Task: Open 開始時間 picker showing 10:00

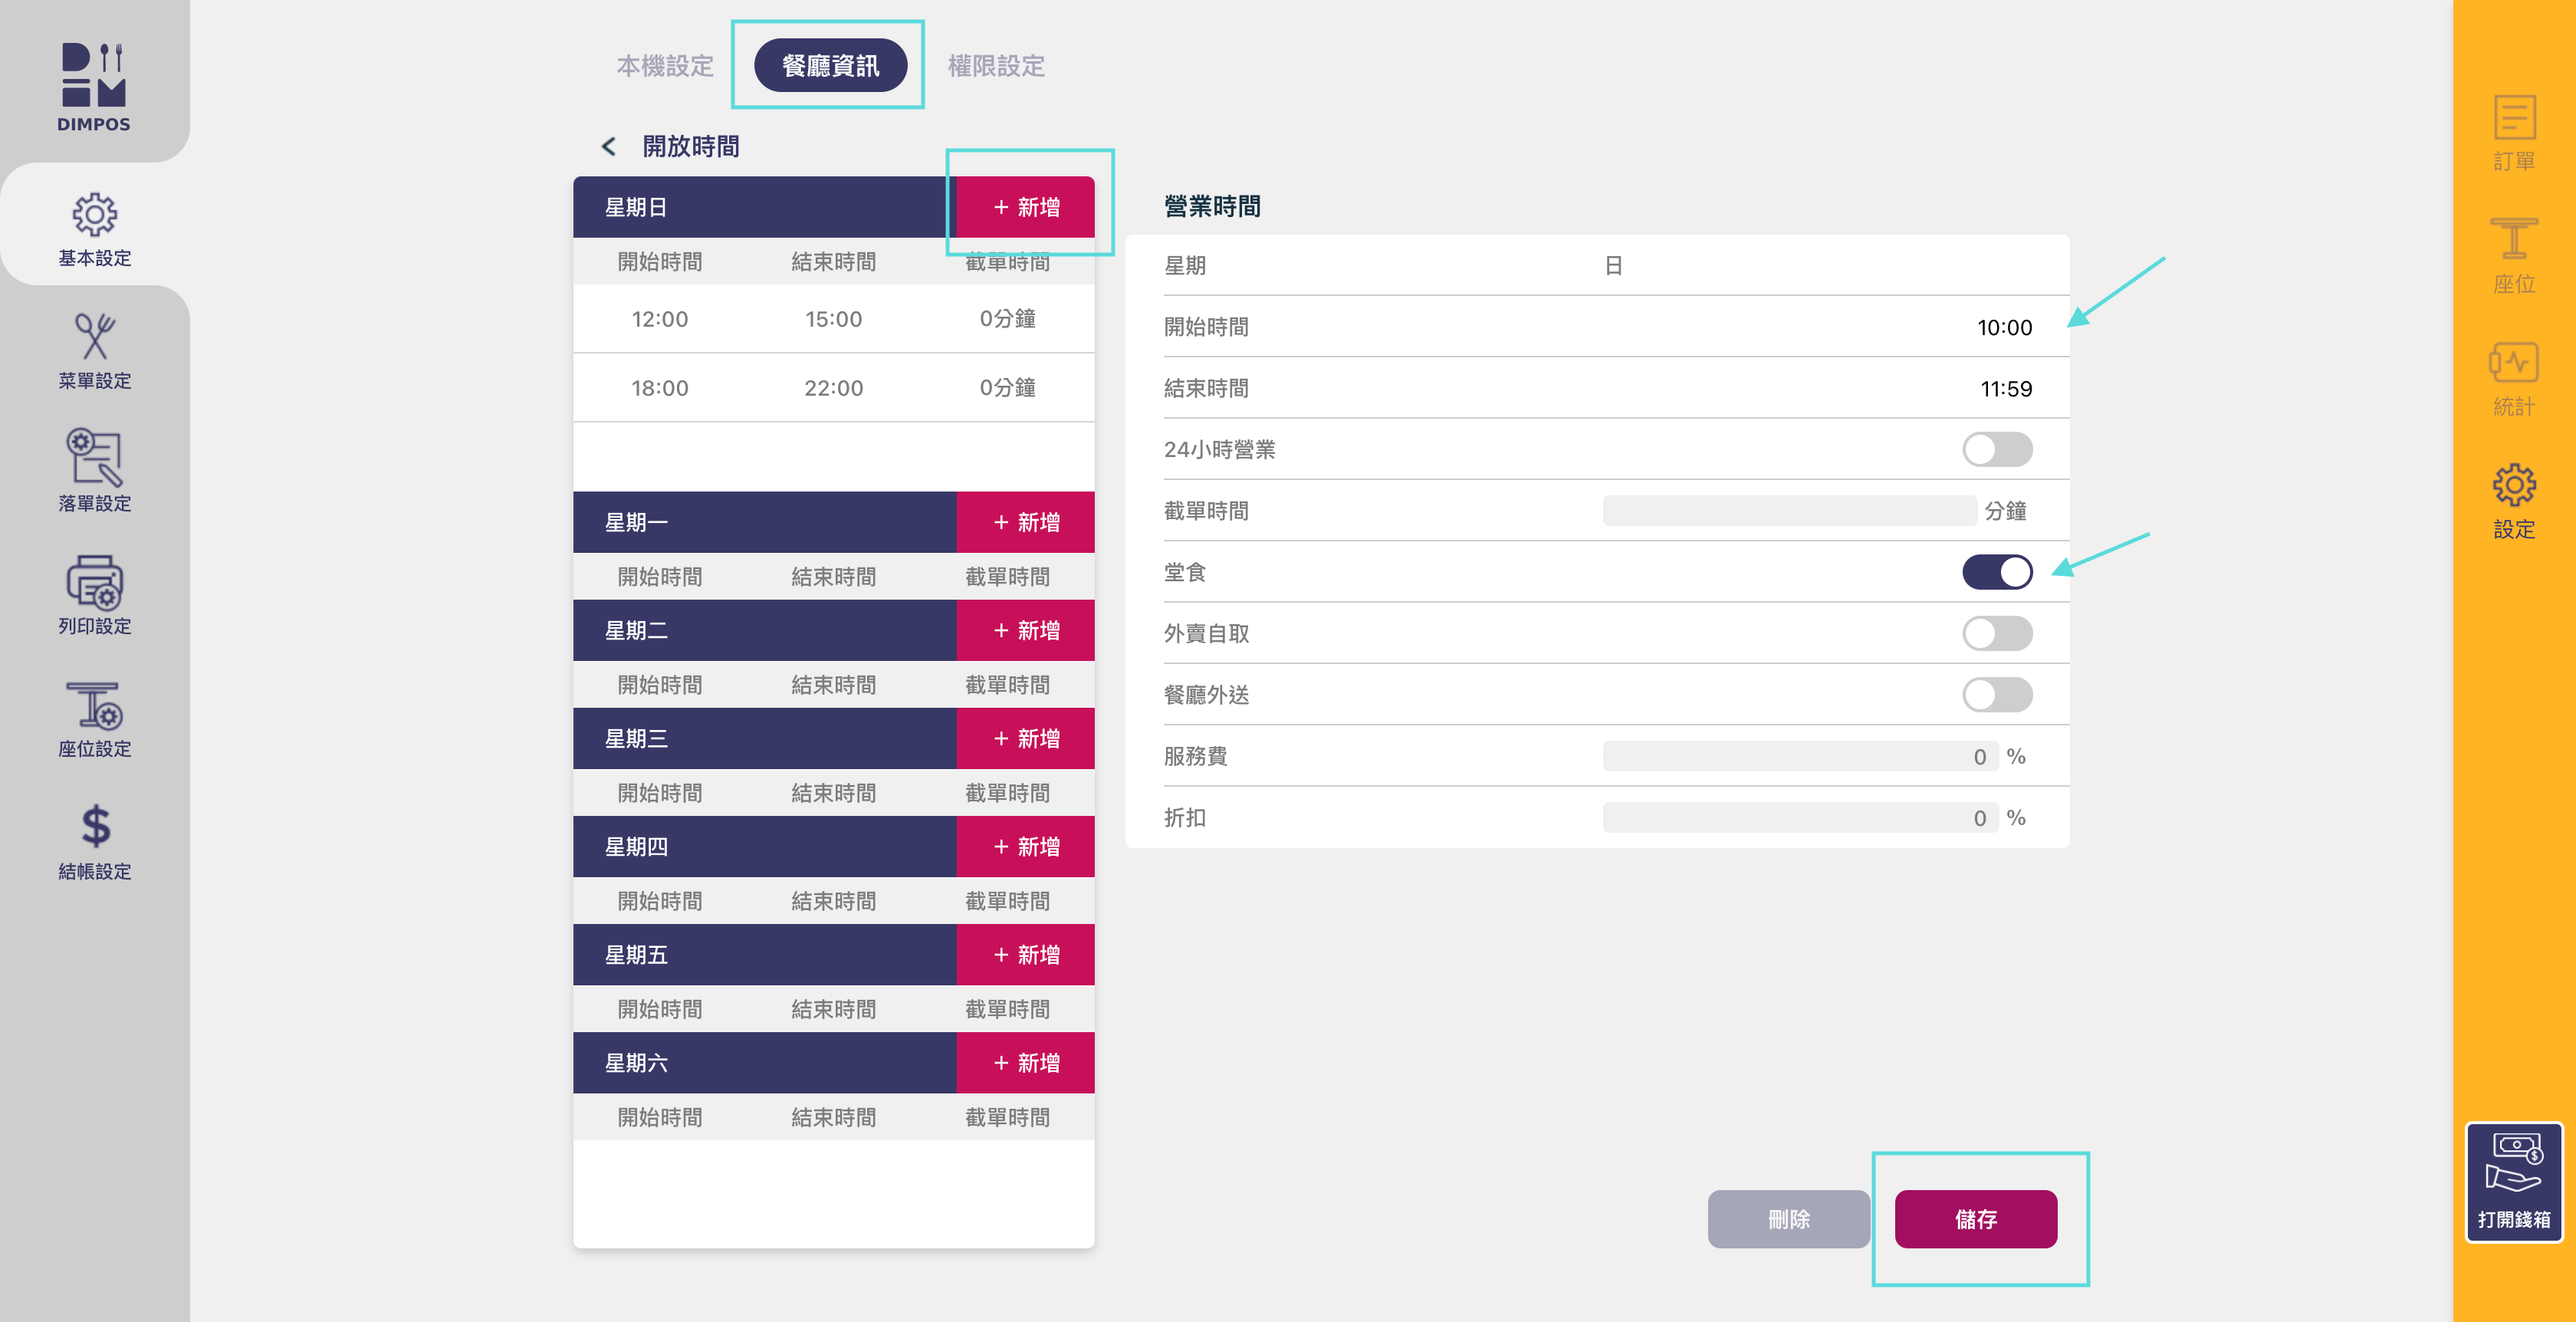Action: pyautogui.click(x=2003, y=328)
